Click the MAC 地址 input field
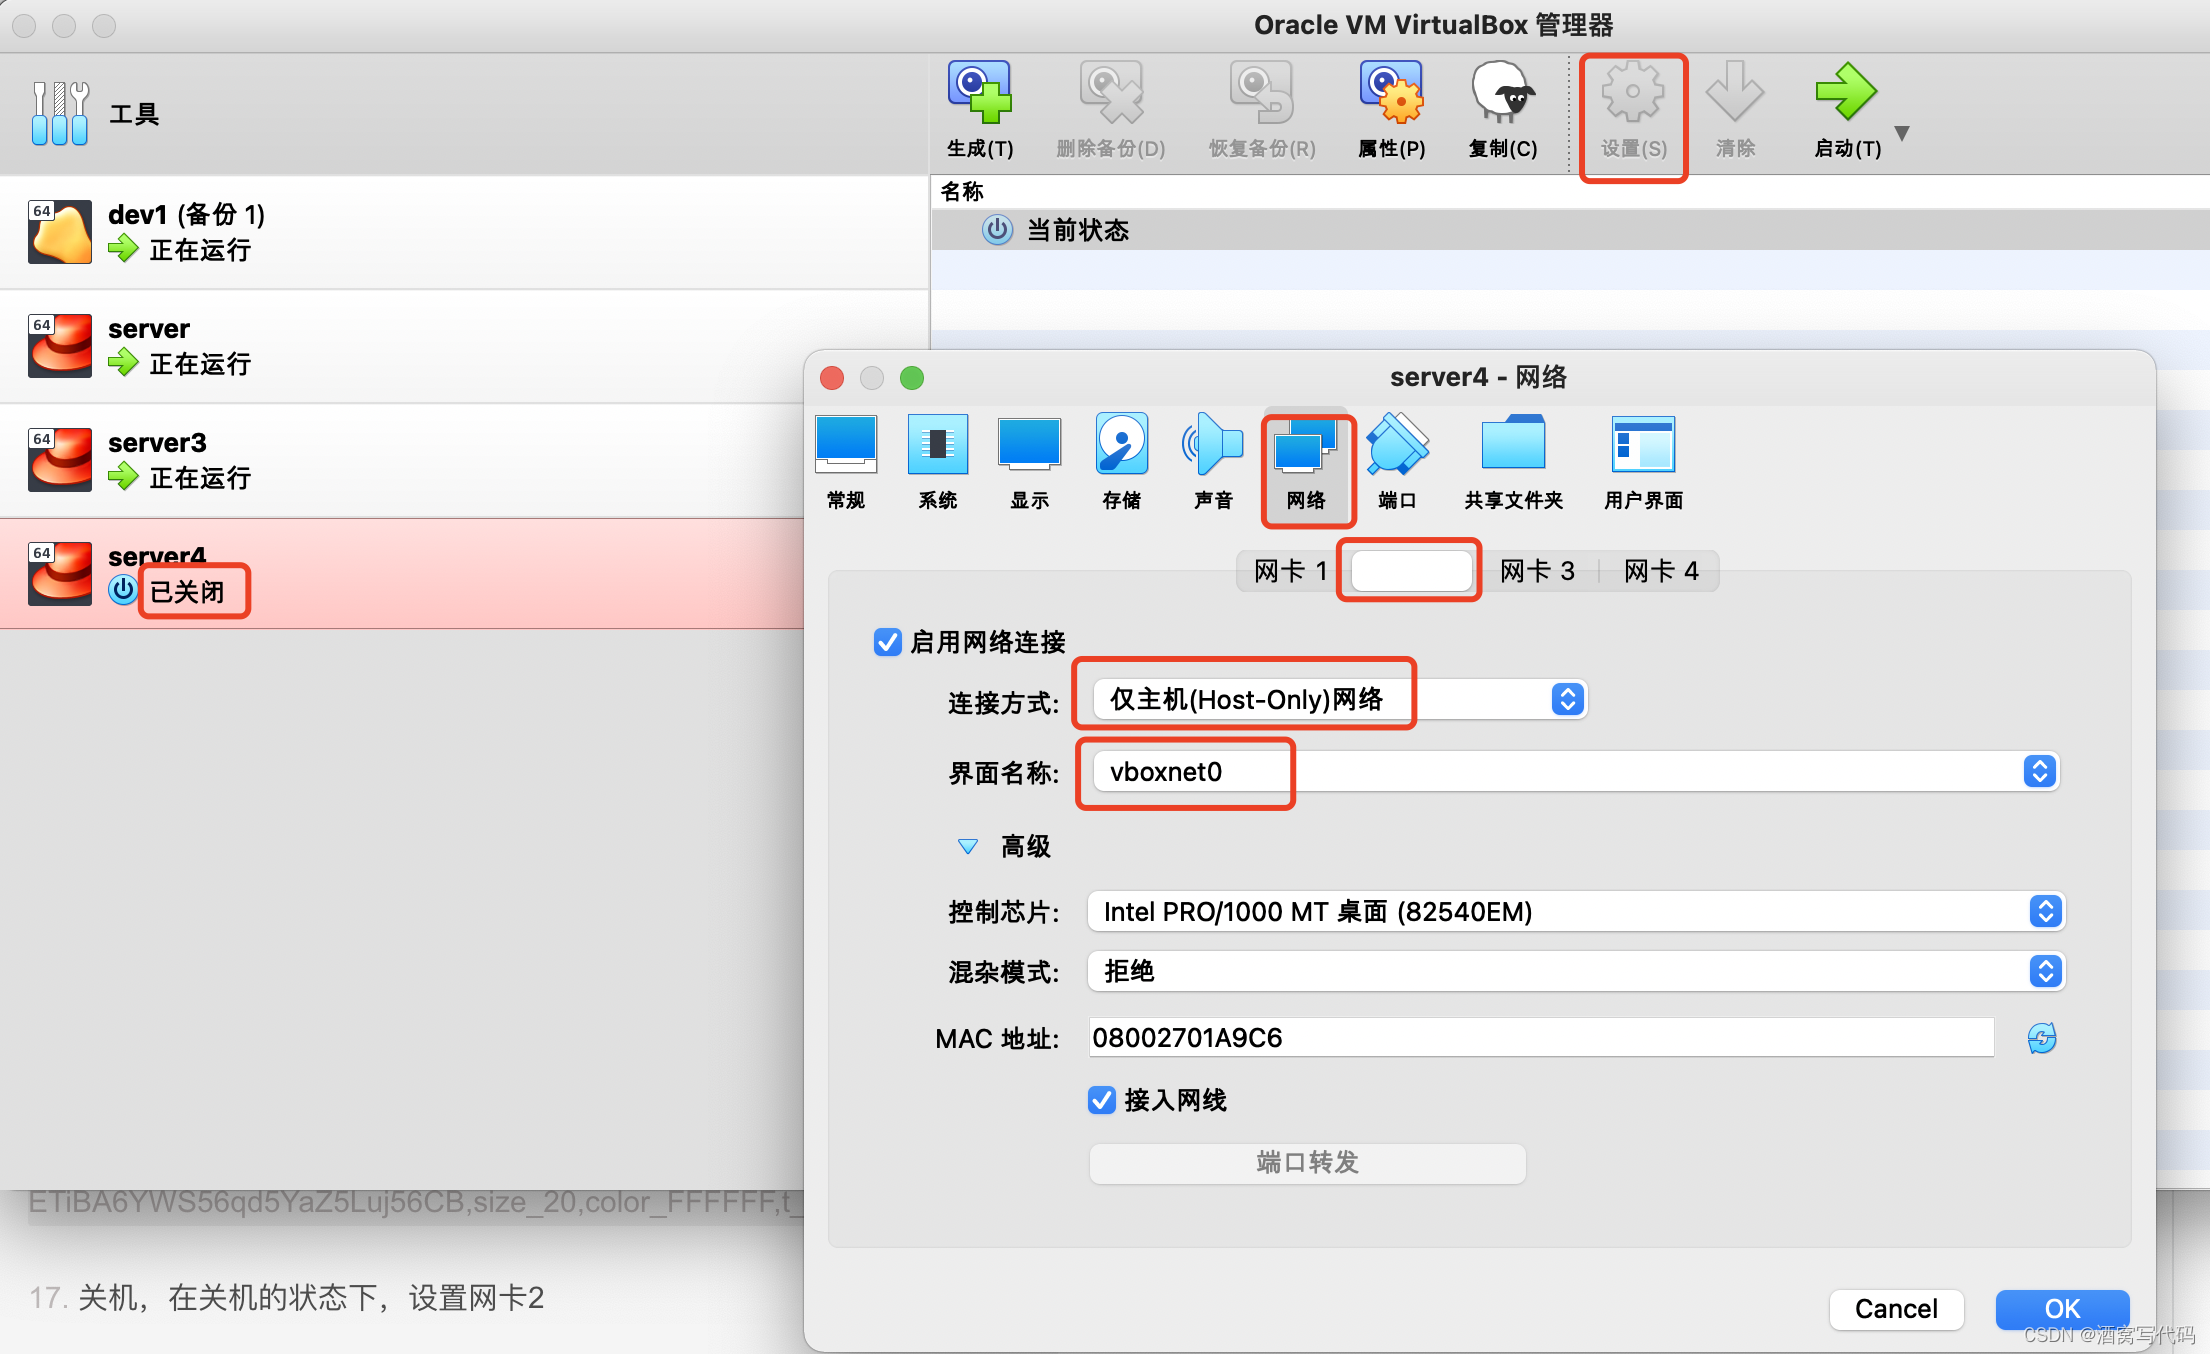This screenshot has height=1354, width=2210. [x=1540, y=1038]
